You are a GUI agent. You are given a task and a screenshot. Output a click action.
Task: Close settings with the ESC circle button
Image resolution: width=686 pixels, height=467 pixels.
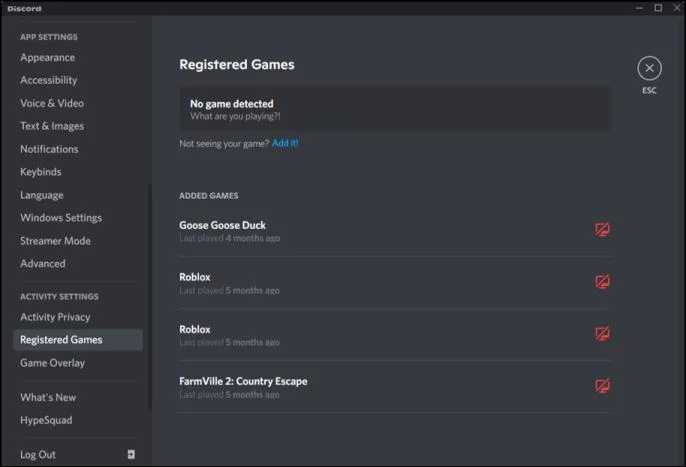point(649,68)
